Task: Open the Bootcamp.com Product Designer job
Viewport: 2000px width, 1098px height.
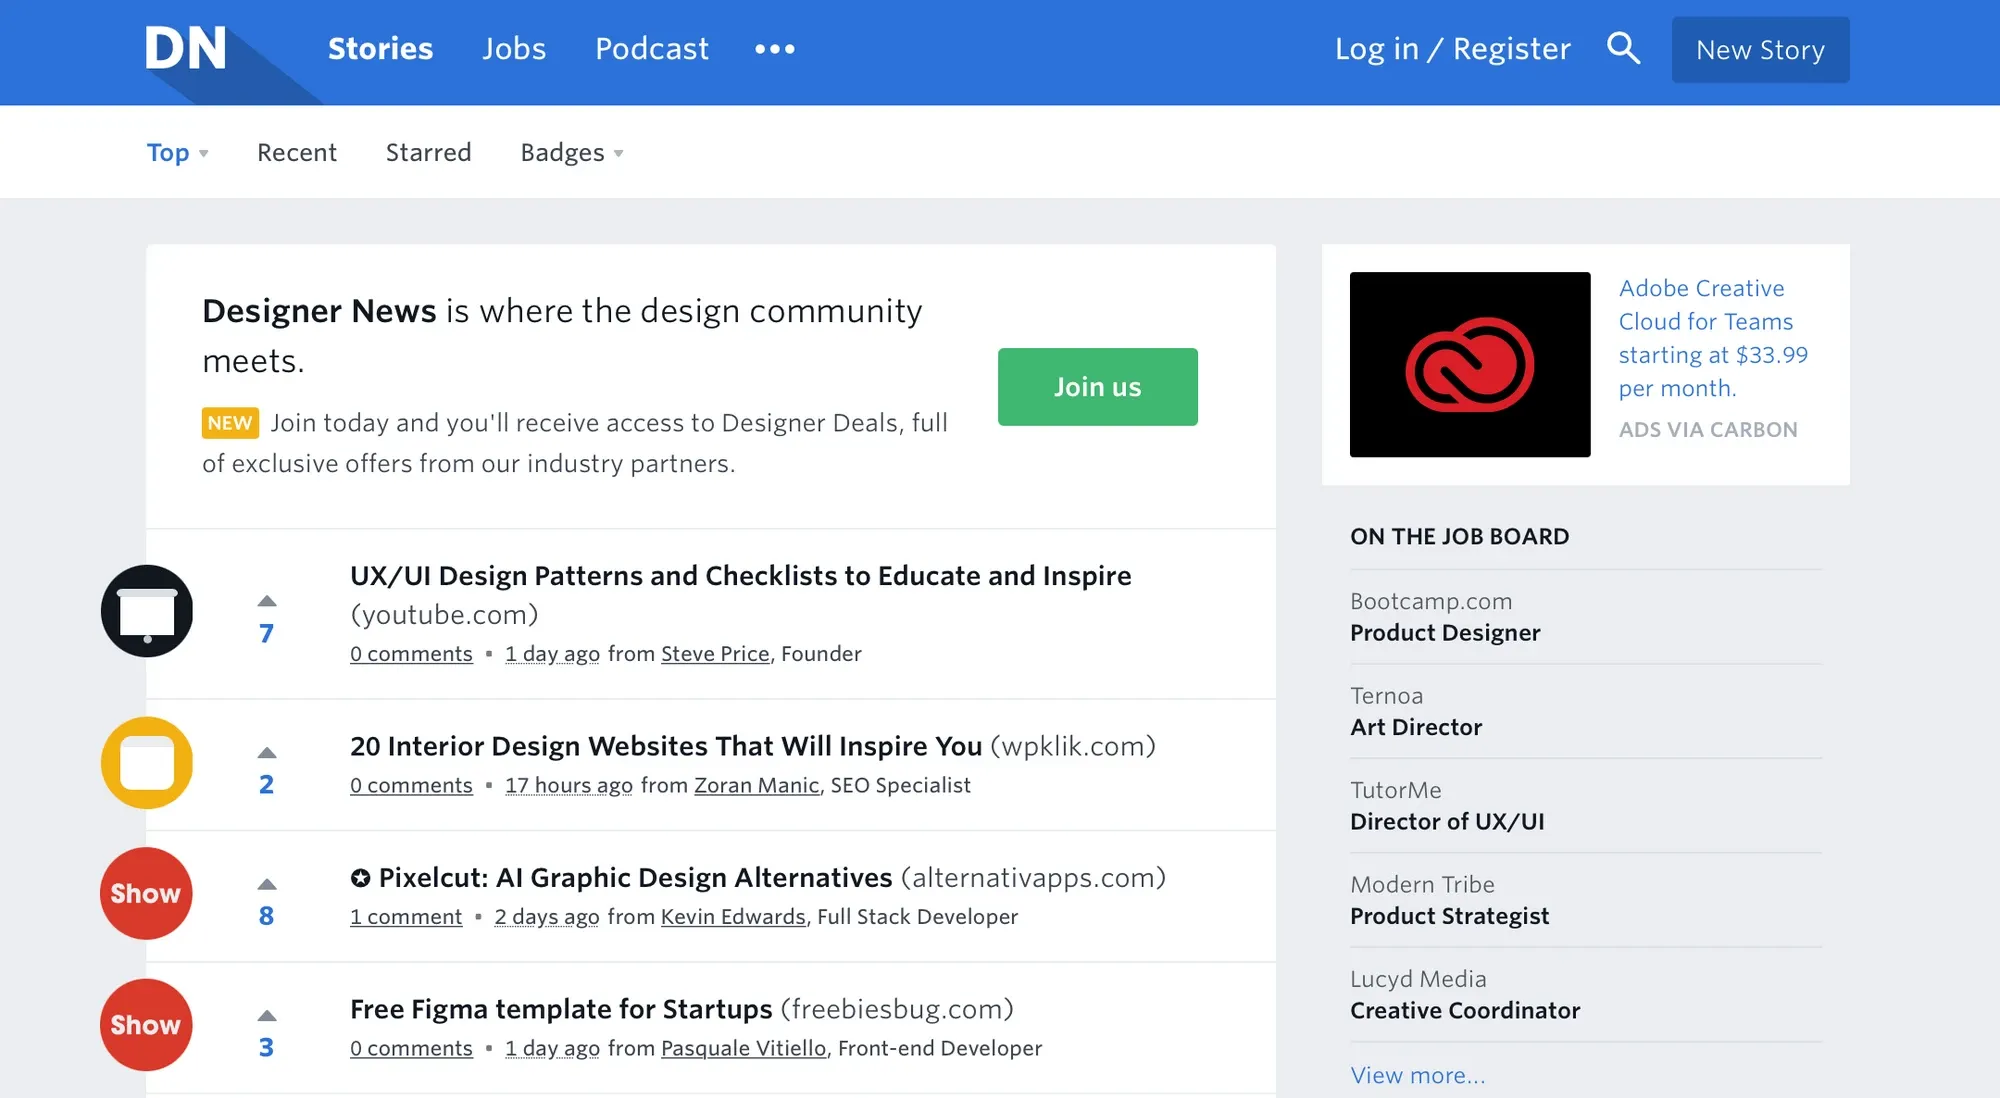Action: 1586,617
